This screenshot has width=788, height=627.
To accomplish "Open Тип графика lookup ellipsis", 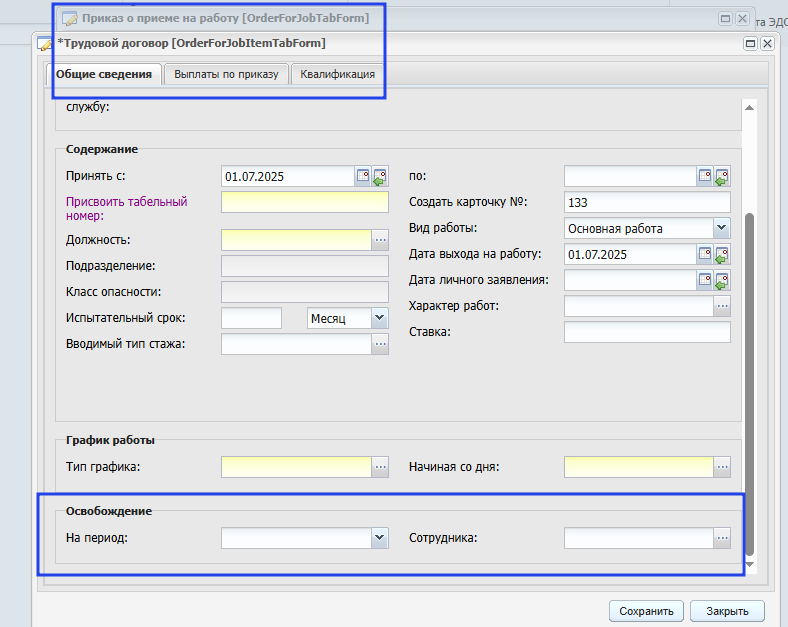I will coord(380,467).
